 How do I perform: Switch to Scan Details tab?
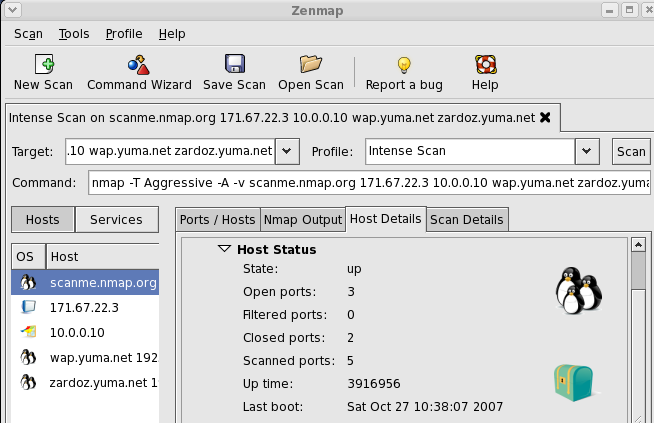[x=467, y=219]
